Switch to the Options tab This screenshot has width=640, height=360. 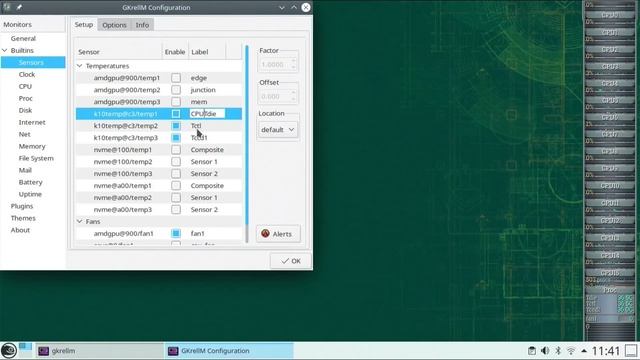coord(114,25)
